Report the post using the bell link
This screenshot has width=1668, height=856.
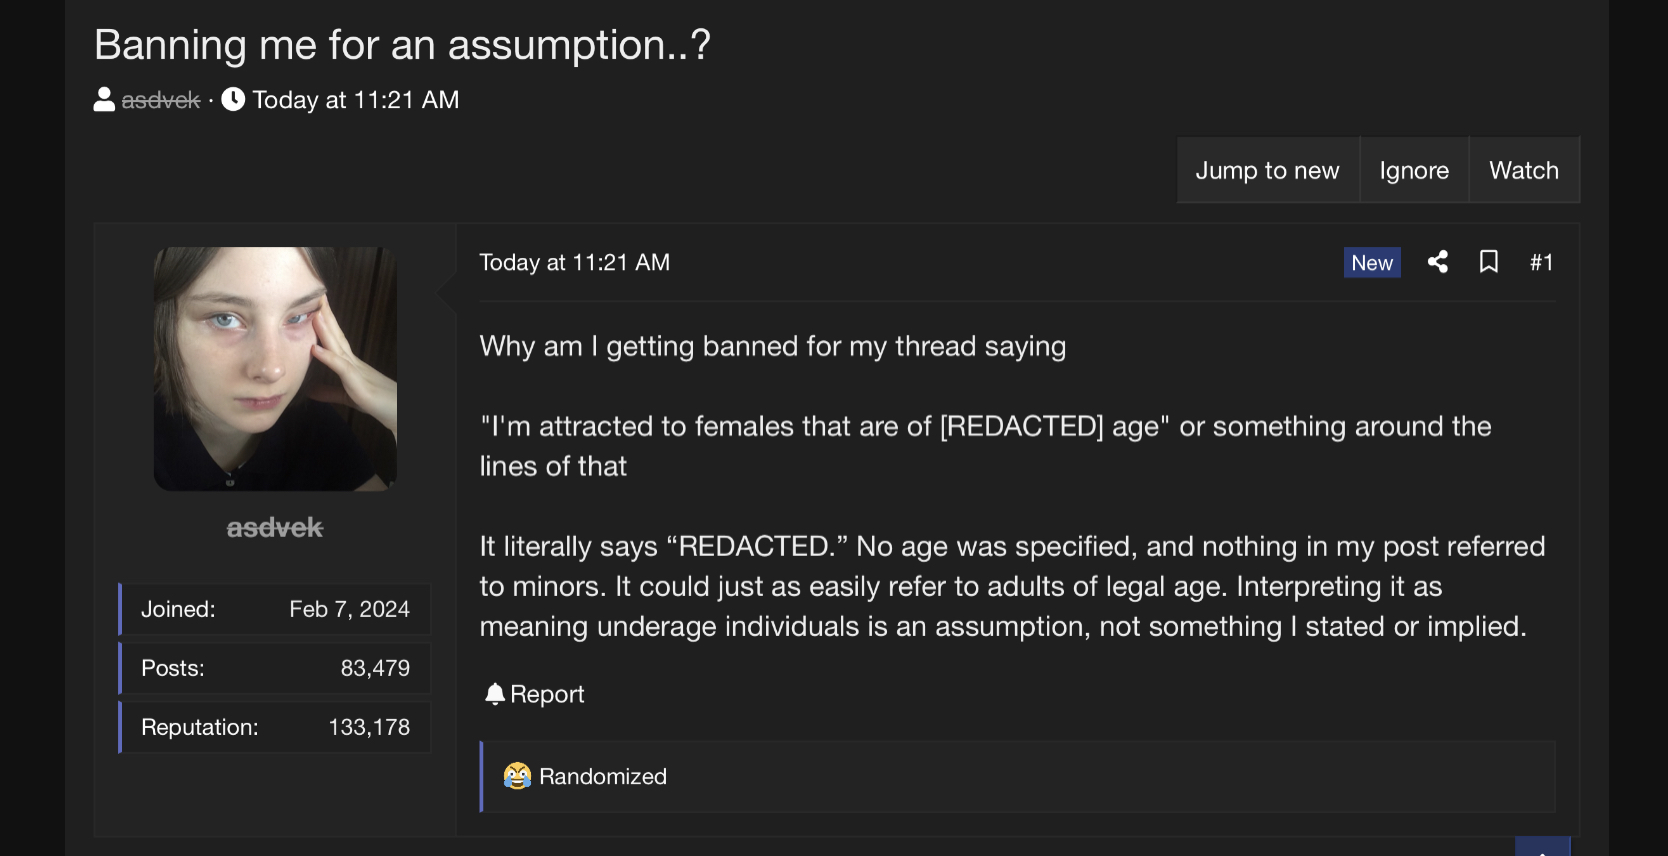[x=535, y=694]
